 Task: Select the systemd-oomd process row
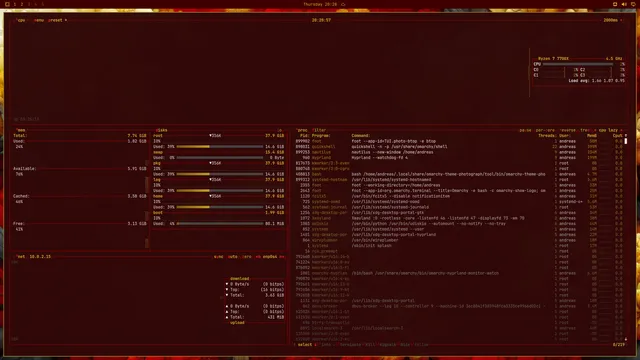(459, 202)
